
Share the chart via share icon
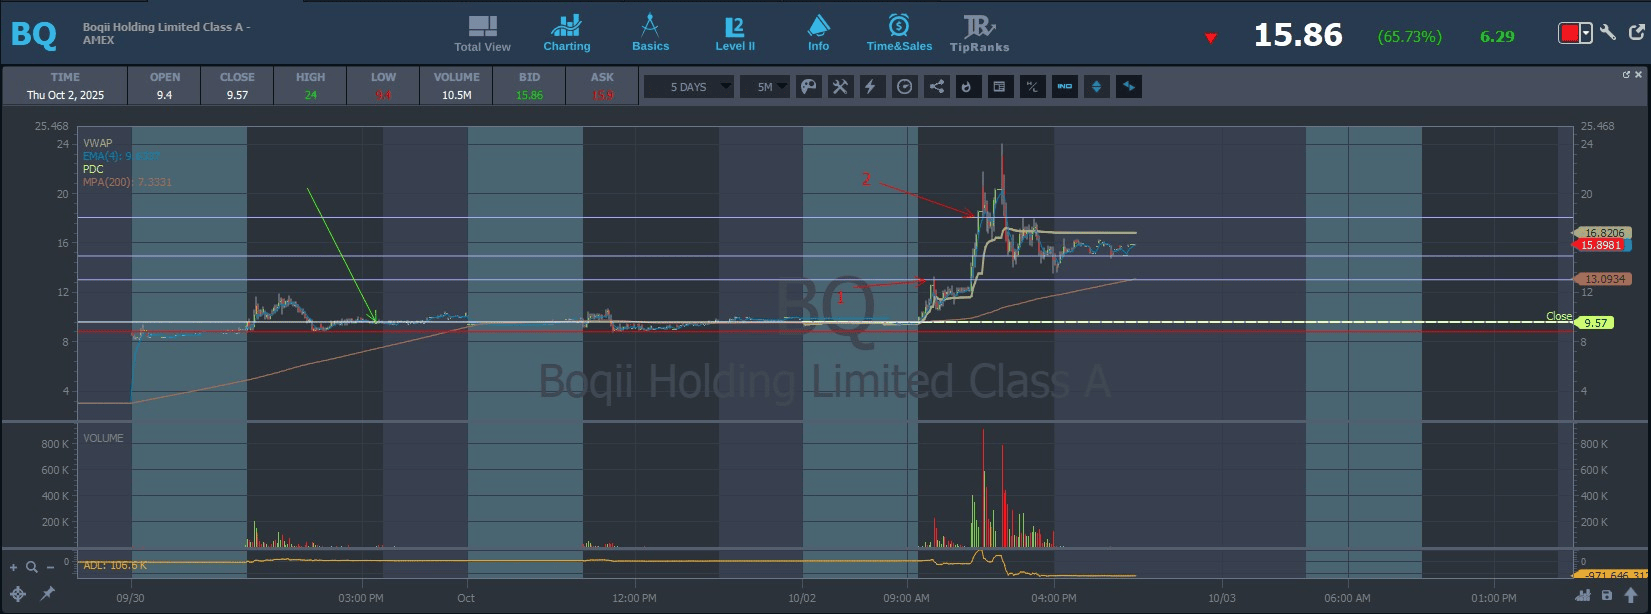tap(936, 87)
